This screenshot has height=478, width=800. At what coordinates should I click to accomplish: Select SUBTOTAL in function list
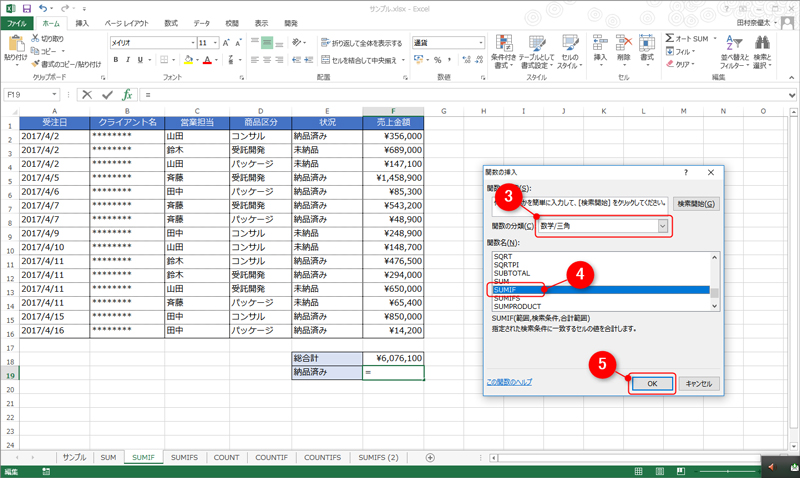[x=512, y=273]
